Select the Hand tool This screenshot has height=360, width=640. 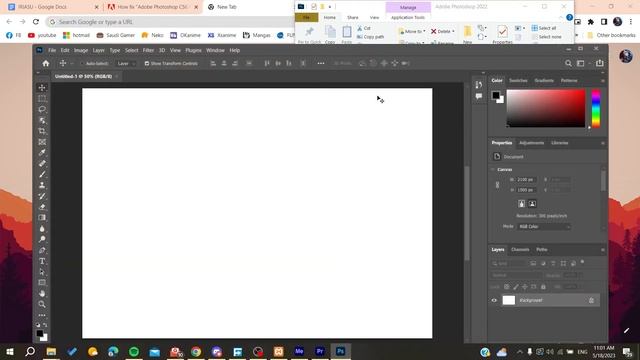[x=42, y=293]
